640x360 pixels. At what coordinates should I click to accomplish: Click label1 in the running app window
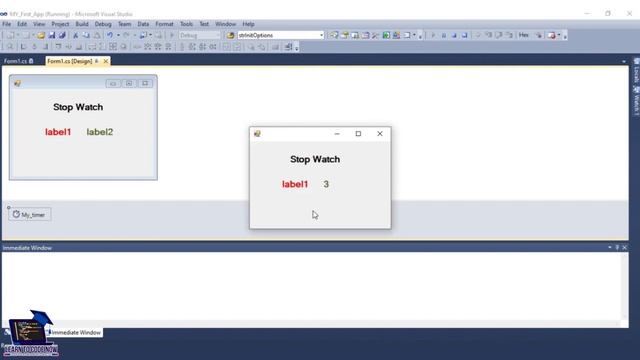pos(295,184)
